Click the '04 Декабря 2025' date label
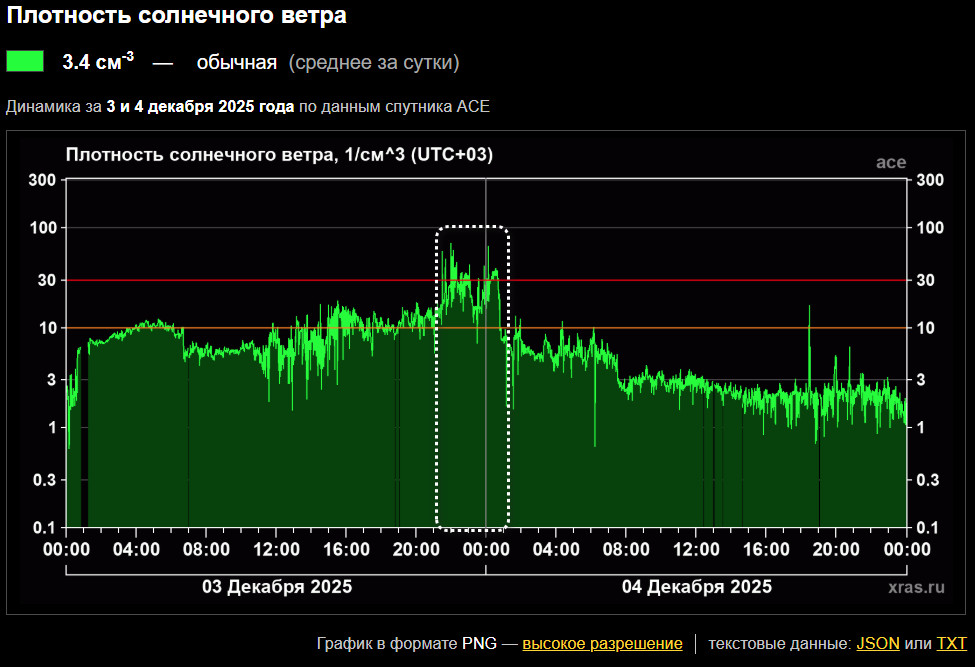Image resolution: width=975 pixels, height=667 pixels. 697,587
